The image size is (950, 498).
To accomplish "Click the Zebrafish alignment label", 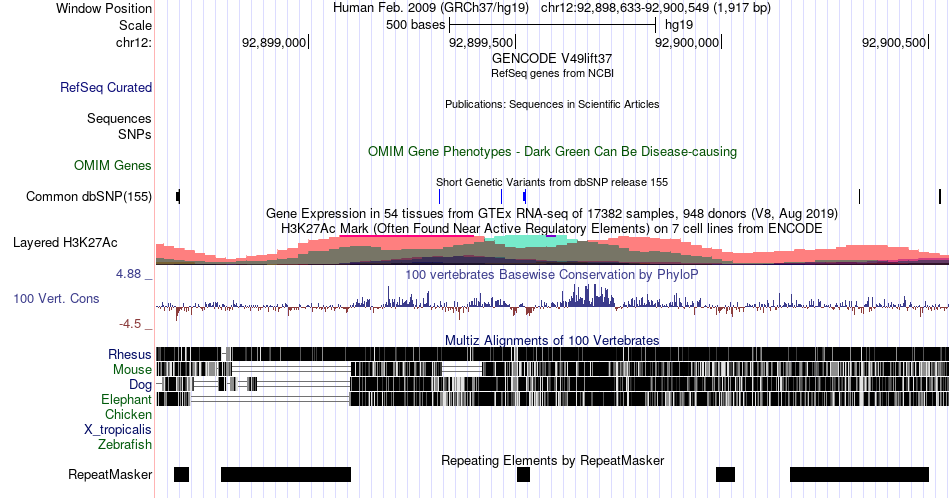I will tap(125, 444).
